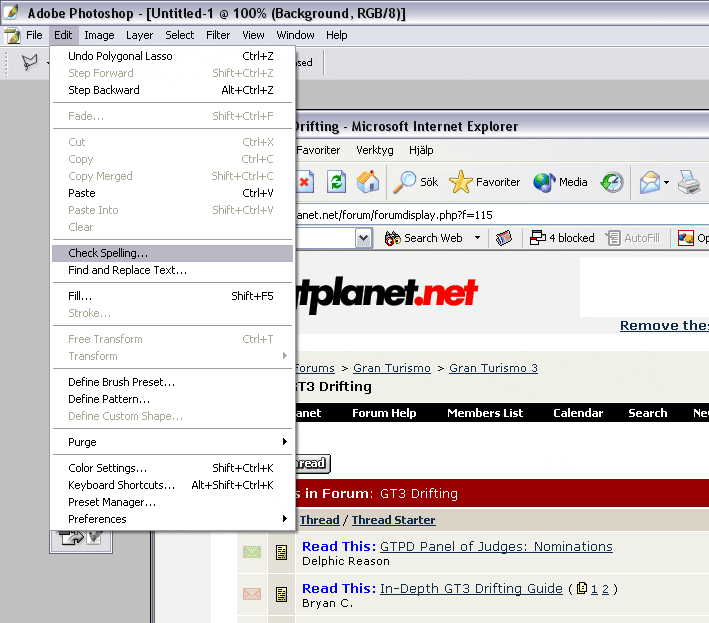Click Members List in nav bar
The height and width of the screenshot is (623, 709).
pos(485,413)
